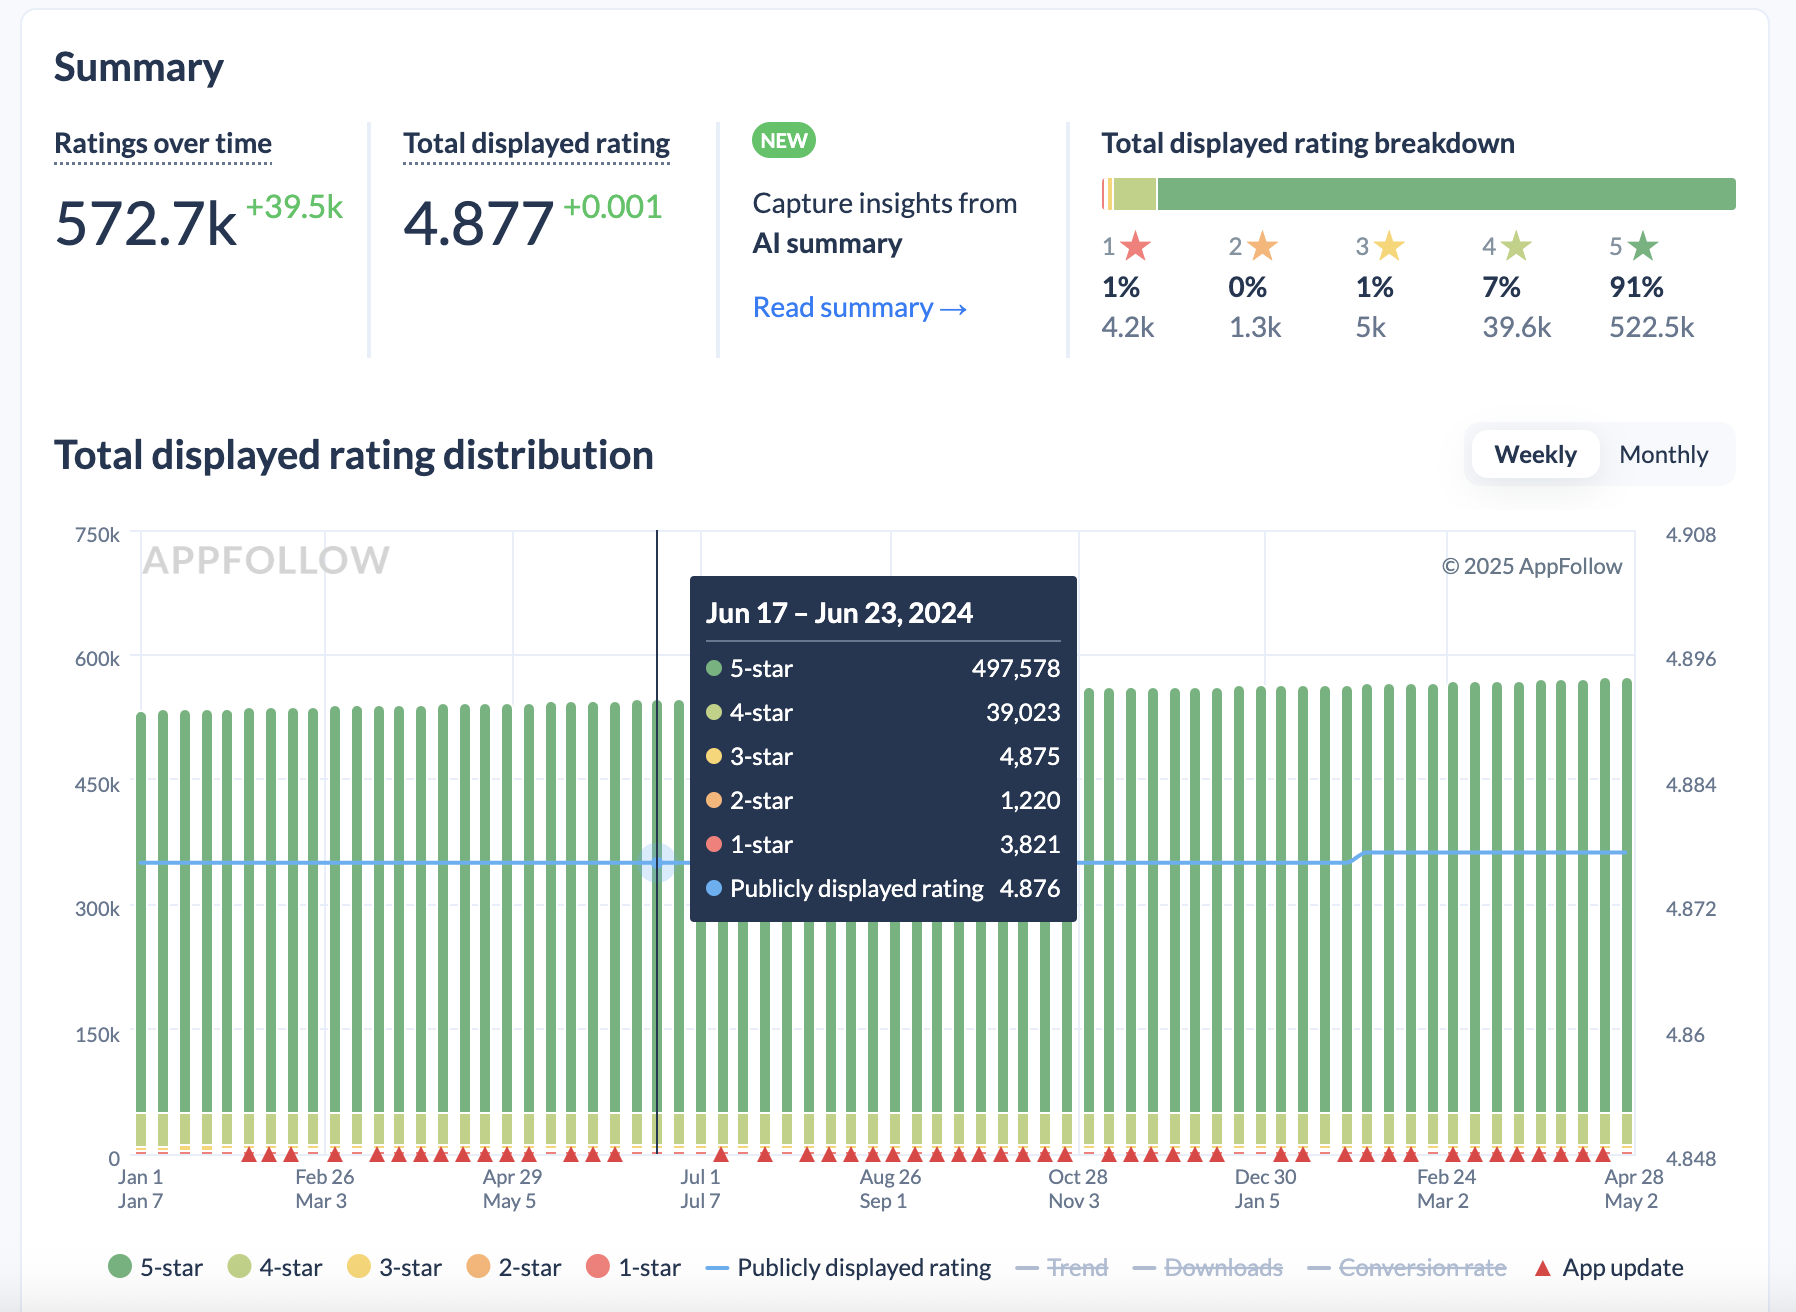Viewport: 1796px width, 1312px height.
Task: Click the green 5-star icon in breakdown
Action: pyautogui.click(x=1643, y=246)
